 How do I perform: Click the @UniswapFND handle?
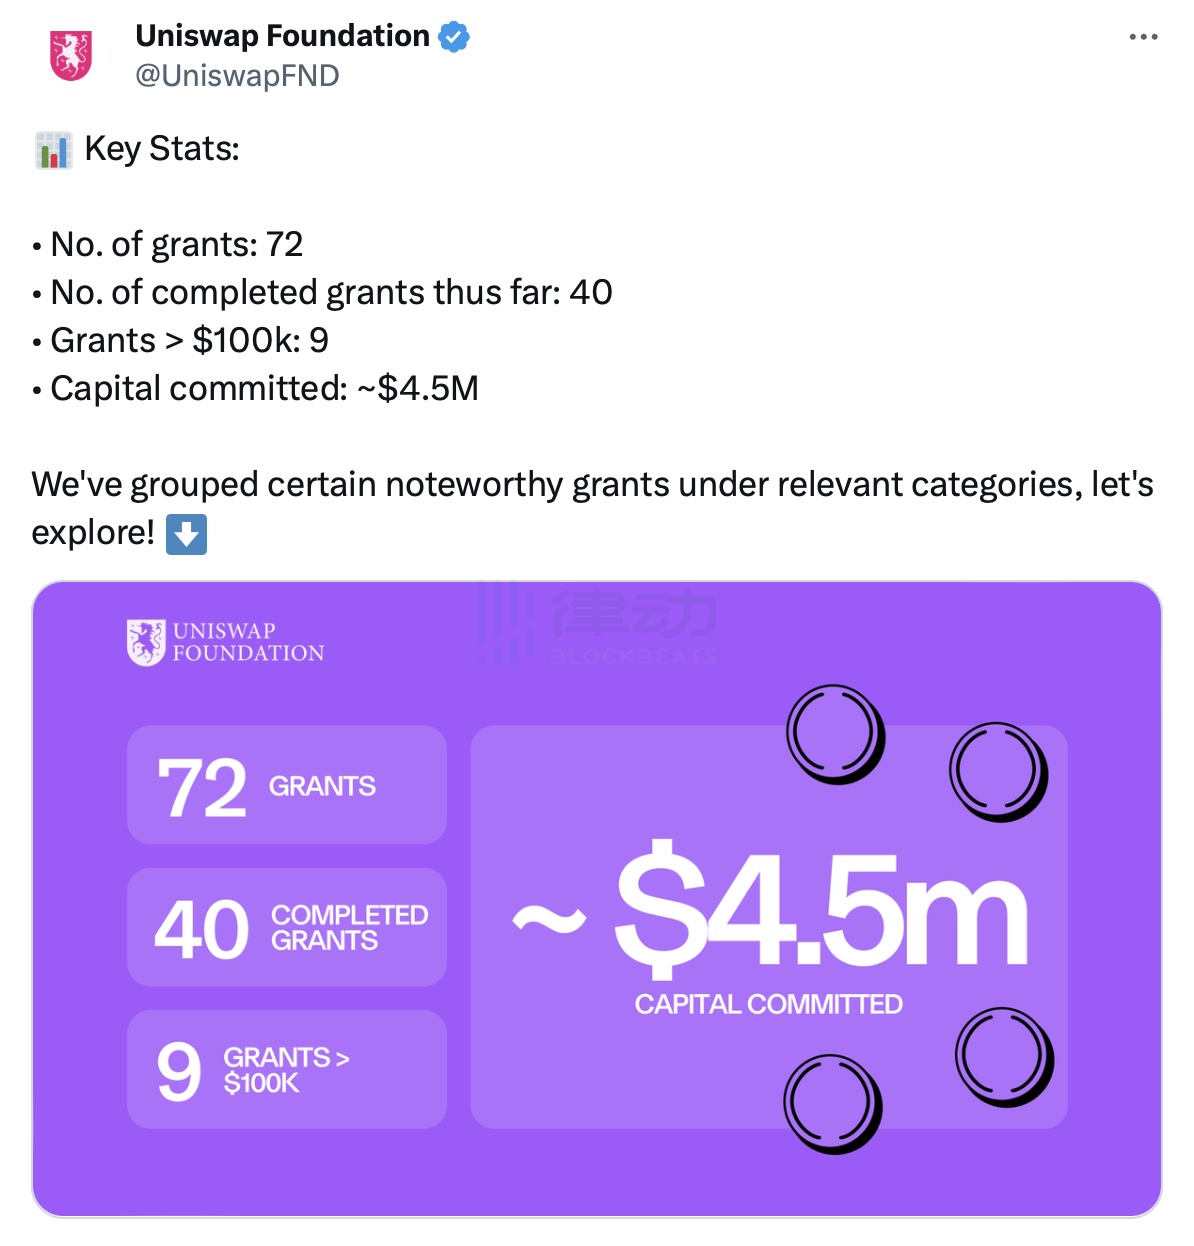click(x=237, y=76)
